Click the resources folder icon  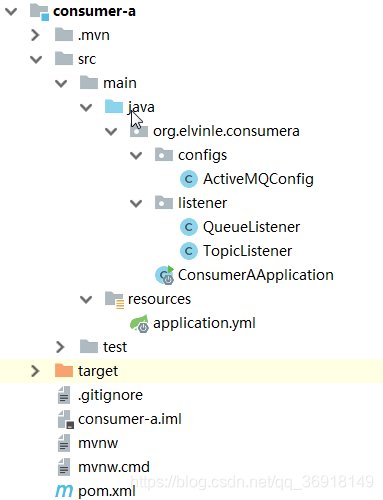coord(114,300)
